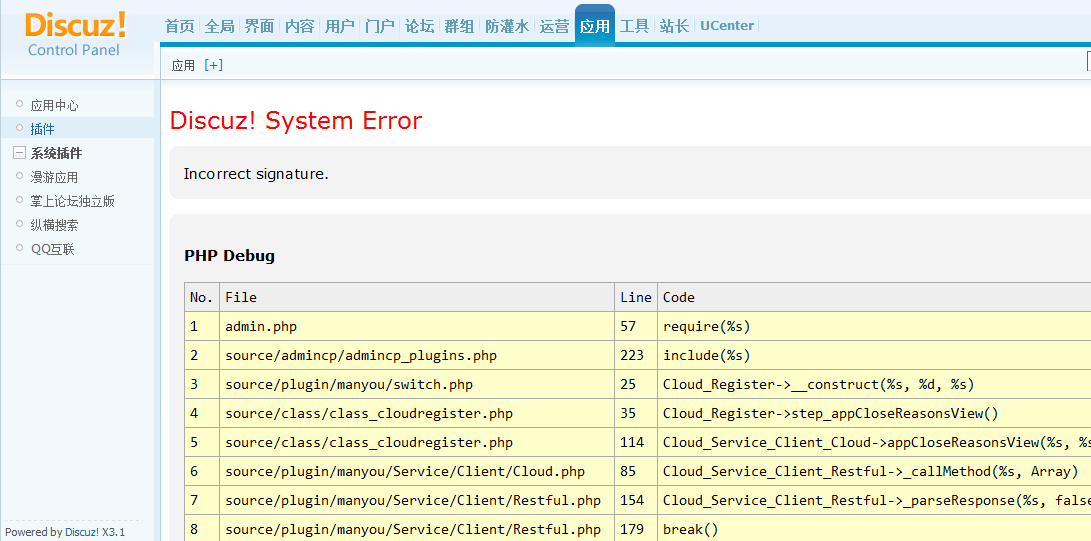Open the 用户 top menu
This screenshot has width=1091, height=541.
pos(340,26)
